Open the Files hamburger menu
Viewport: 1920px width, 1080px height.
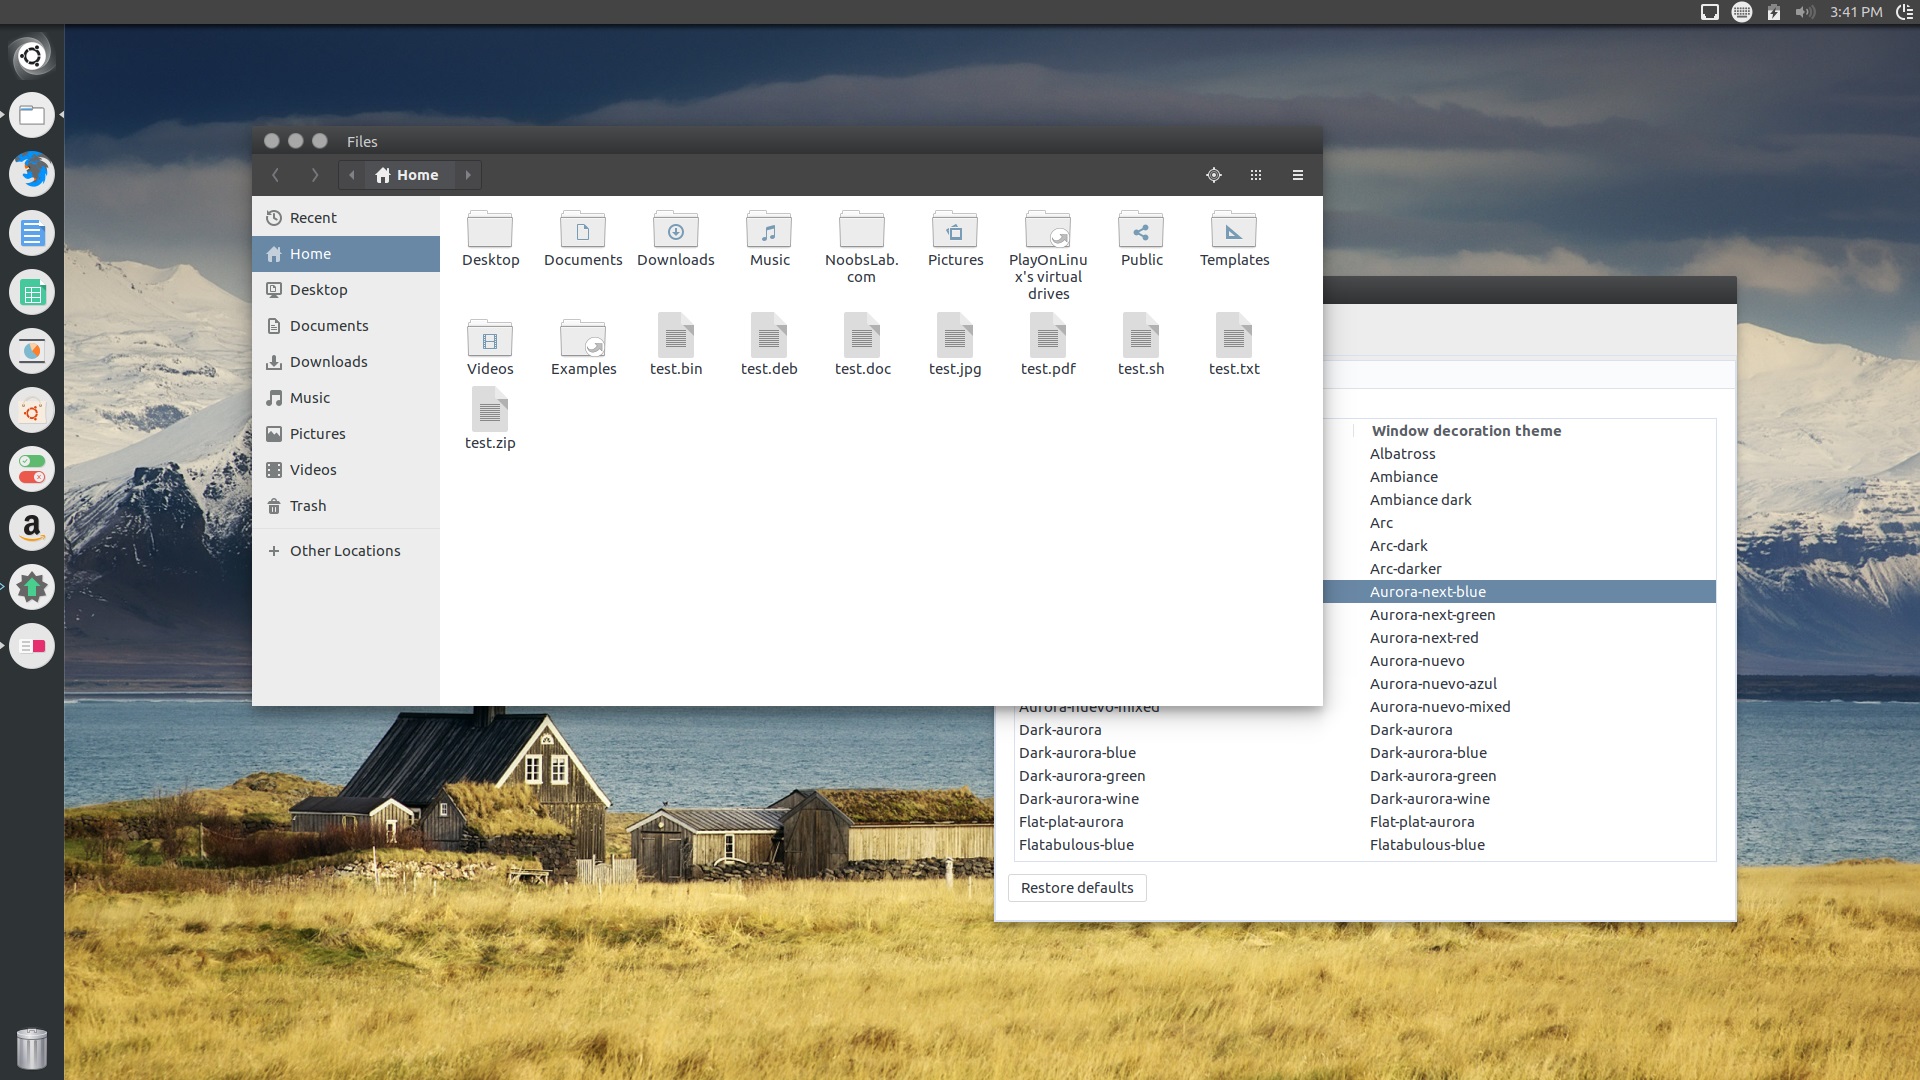pyautogui.click(x=1297, y=174)
